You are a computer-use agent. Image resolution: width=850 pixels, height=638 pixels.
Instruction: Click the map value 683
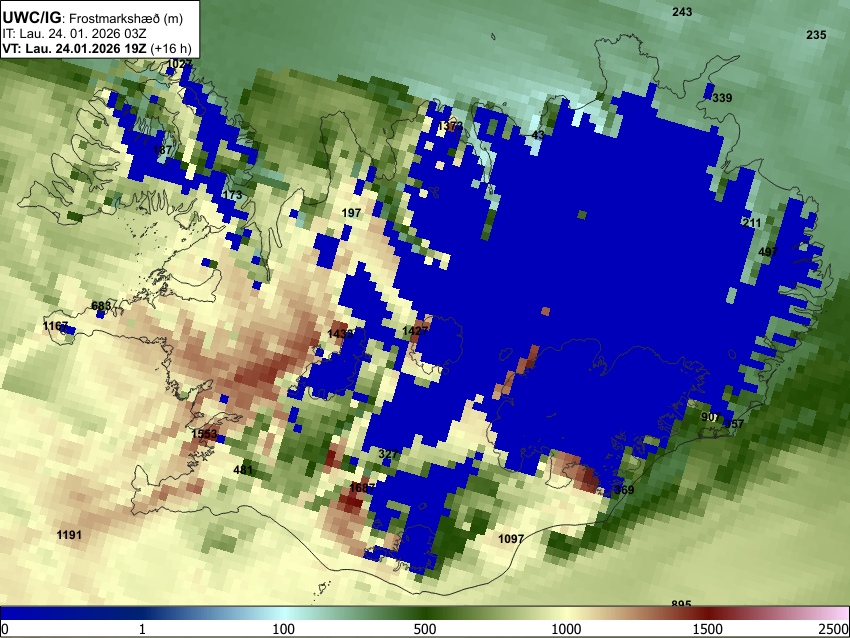pyautogui.click(x=101, y=306)
